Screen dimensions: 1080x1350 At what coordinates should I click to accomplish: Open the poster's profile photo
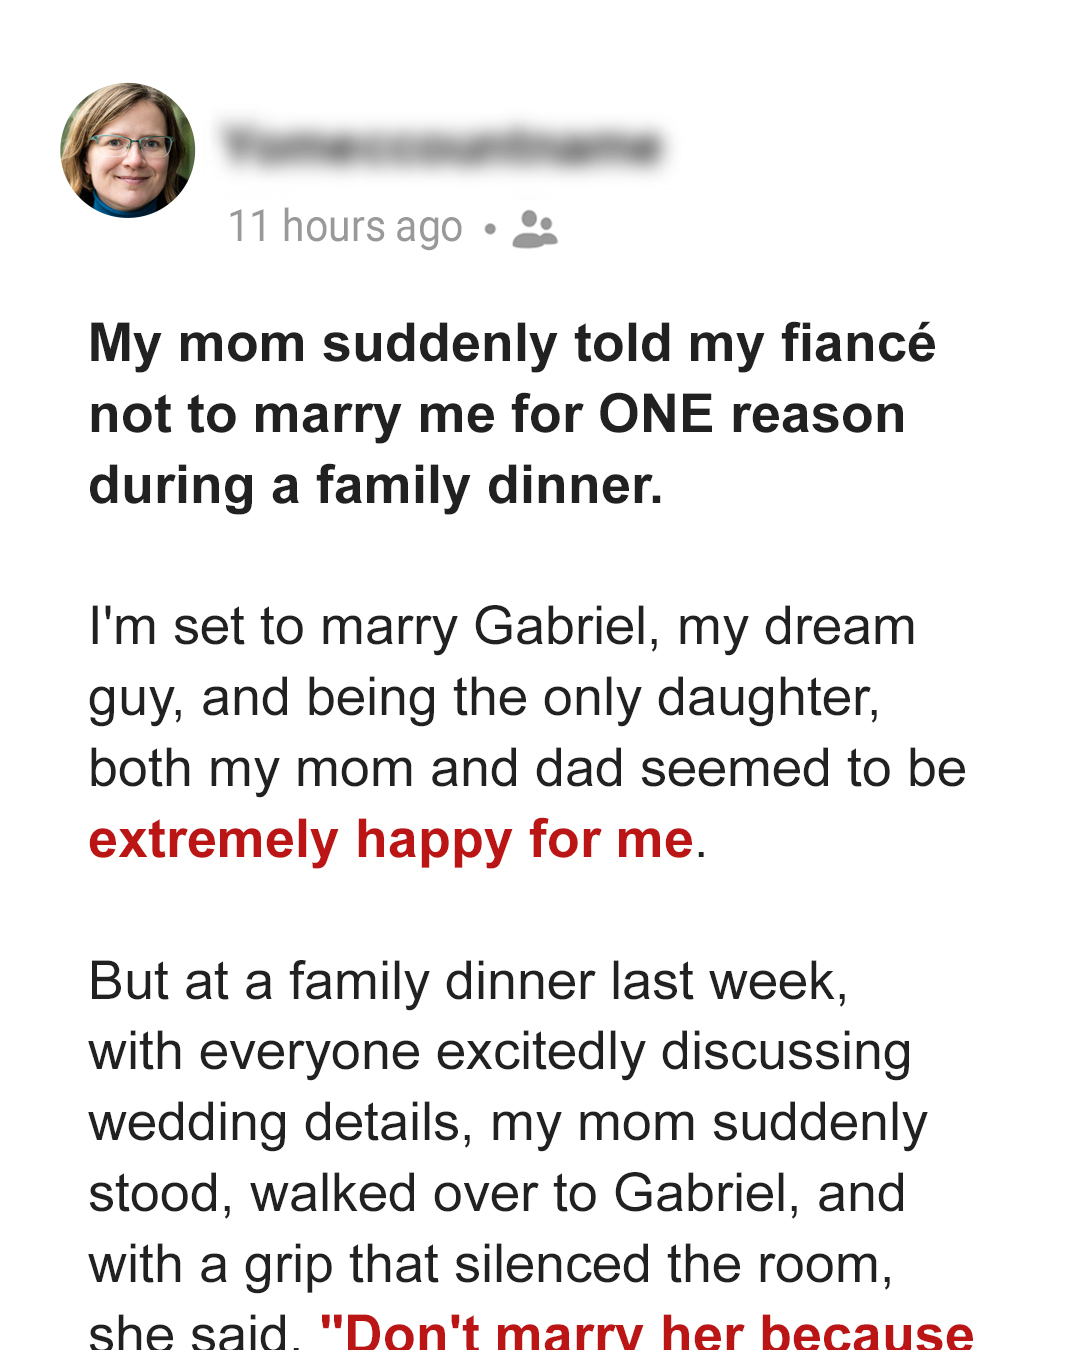click(127, 150)
